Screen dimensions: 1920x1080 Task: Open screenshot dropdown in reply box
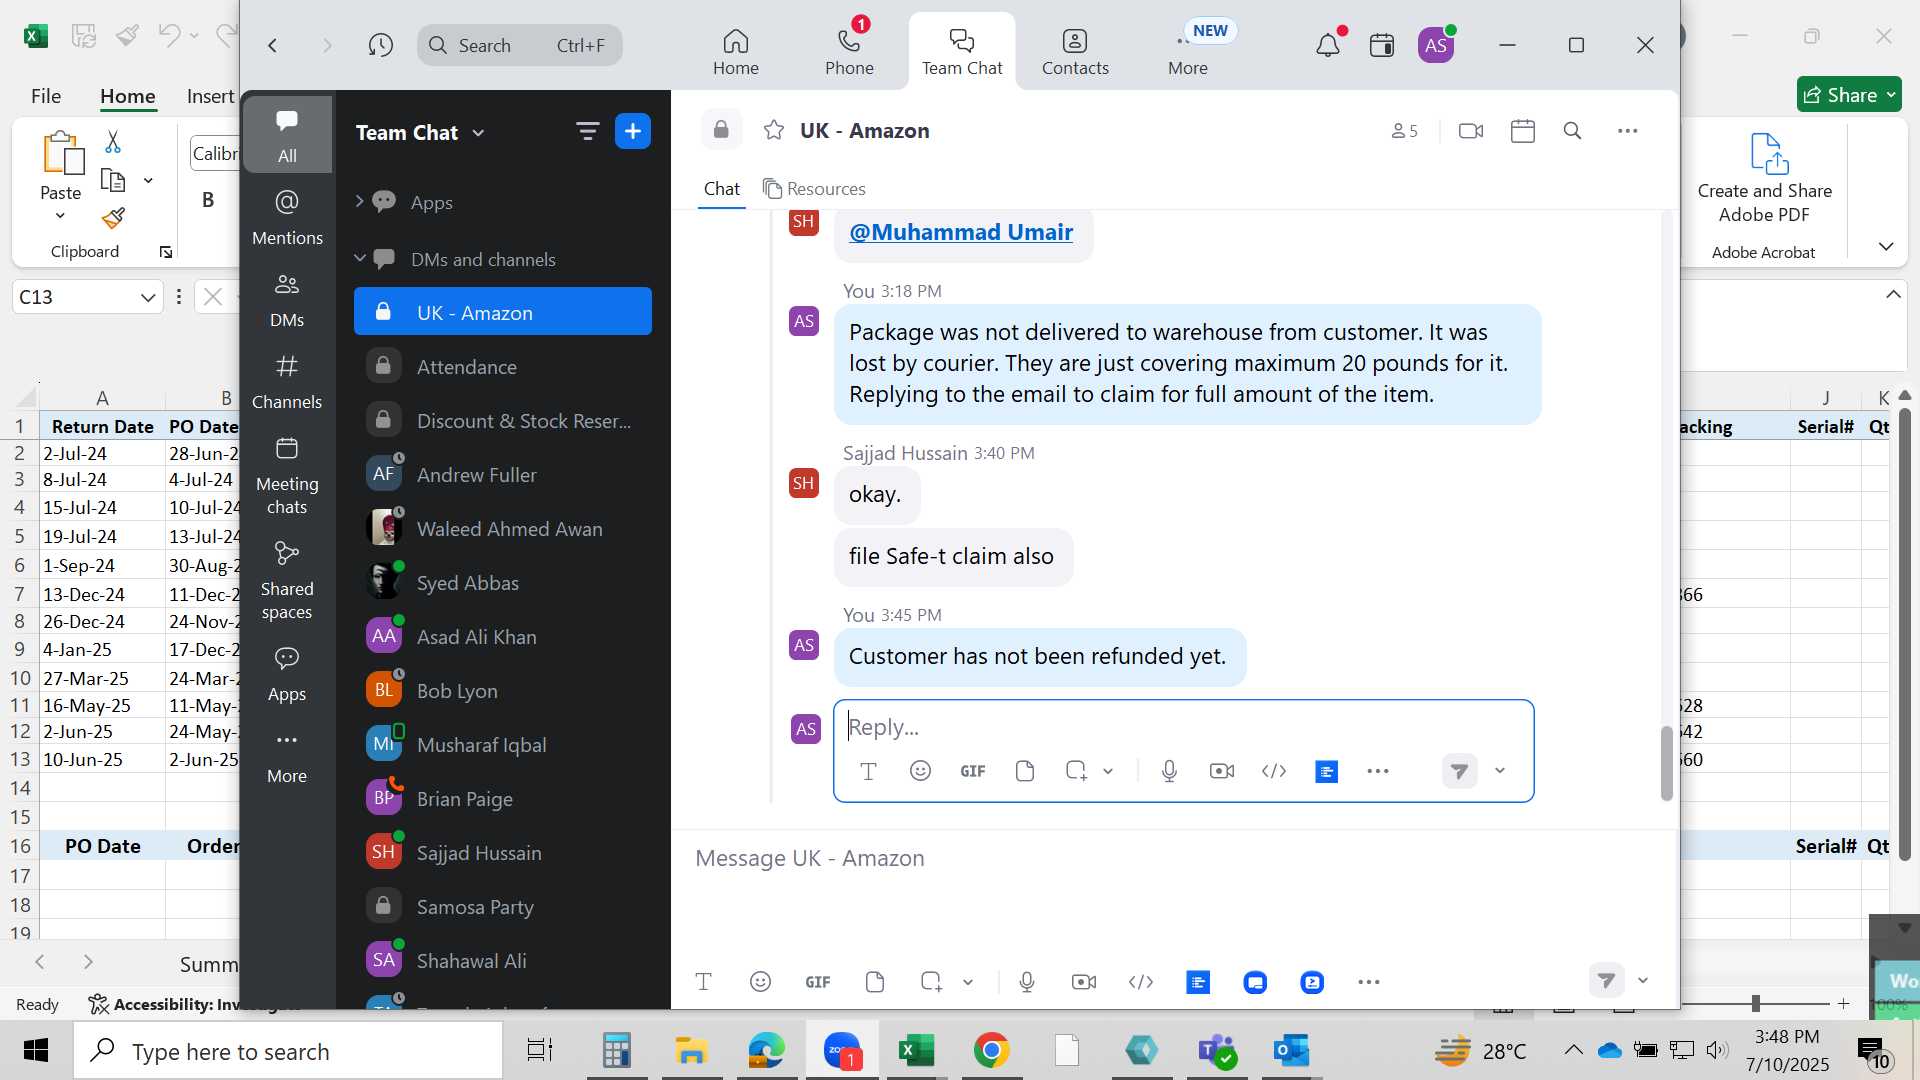[1108, 771]
